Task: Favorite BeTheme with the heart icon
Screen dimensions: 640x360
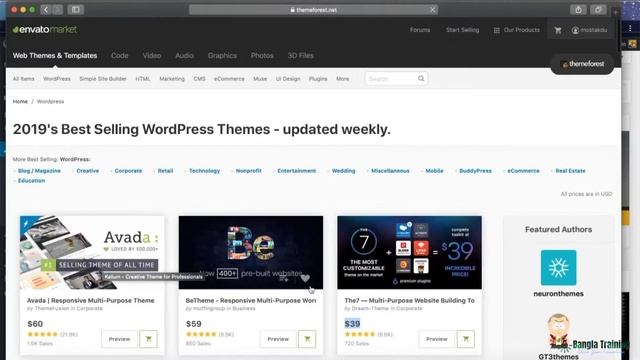Action: point(305,278)
